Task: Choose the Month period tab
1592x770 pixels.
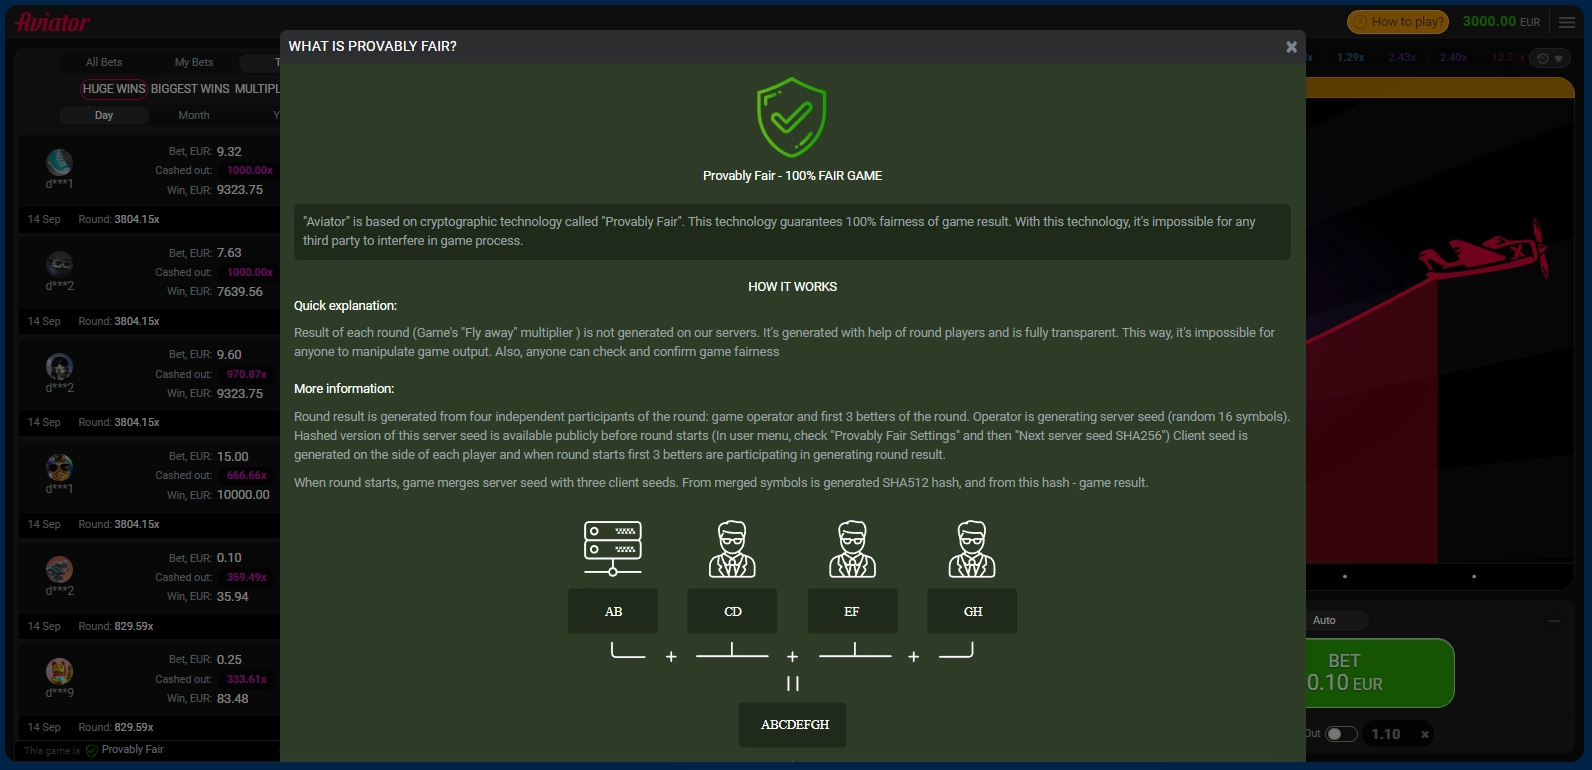Action: tap(194, 115)
